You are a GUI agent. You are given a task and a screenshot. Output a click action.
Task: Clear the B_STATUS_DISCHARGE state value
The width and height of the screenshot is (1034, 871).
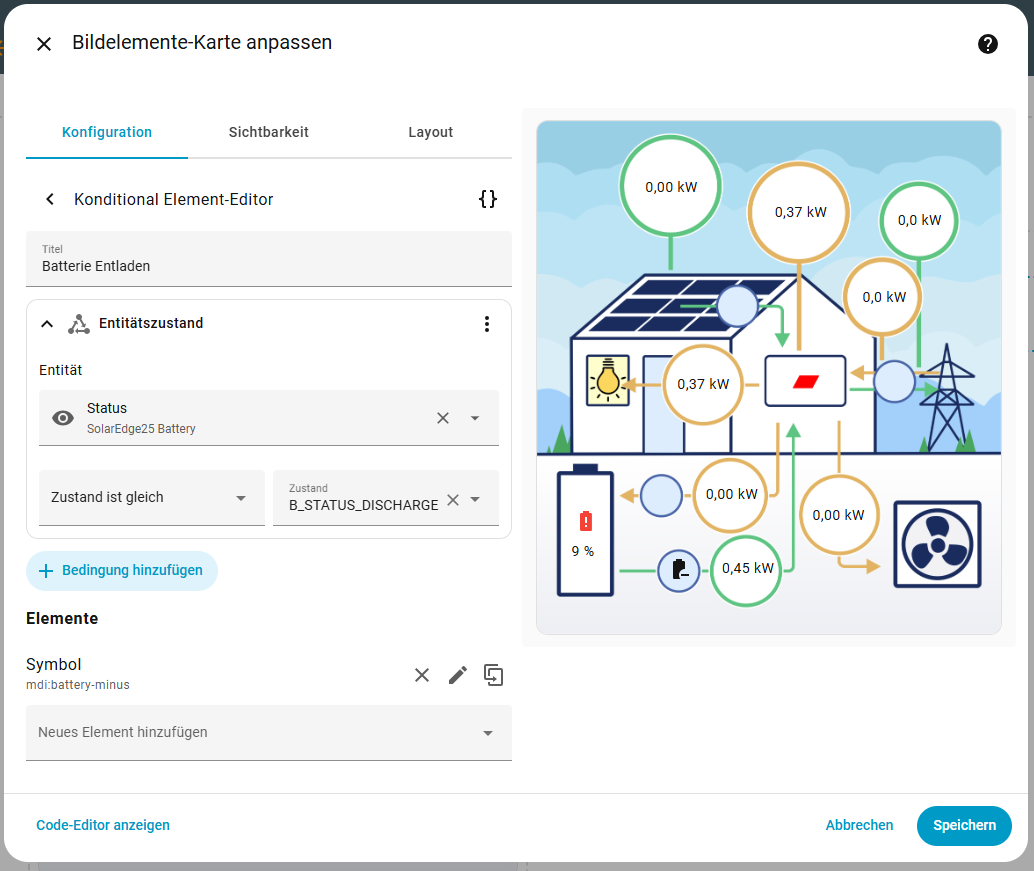pyautogui.click(x=453, y=500)
